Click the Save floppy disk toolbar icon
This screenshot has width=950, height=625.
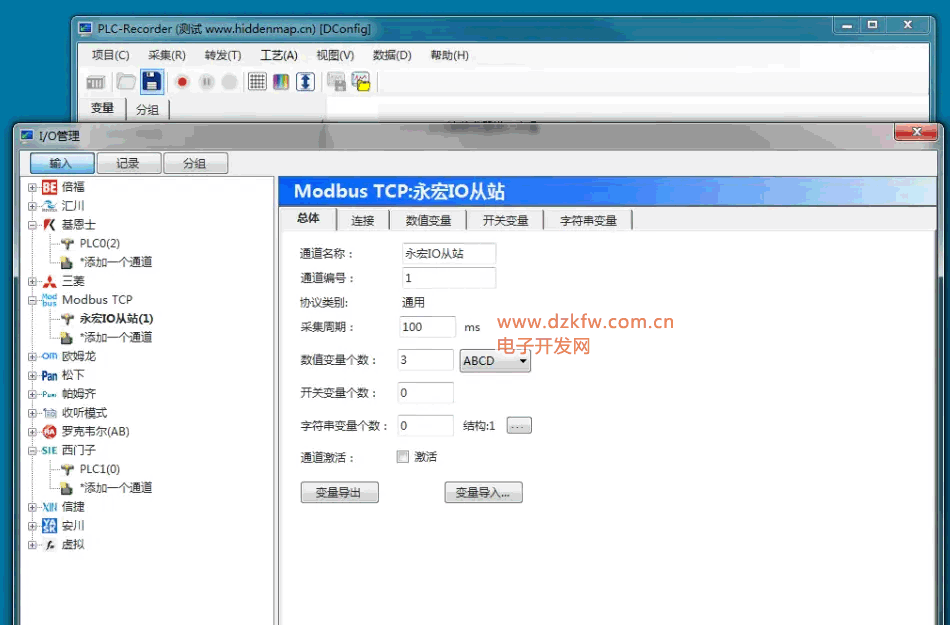pos(152,82)
